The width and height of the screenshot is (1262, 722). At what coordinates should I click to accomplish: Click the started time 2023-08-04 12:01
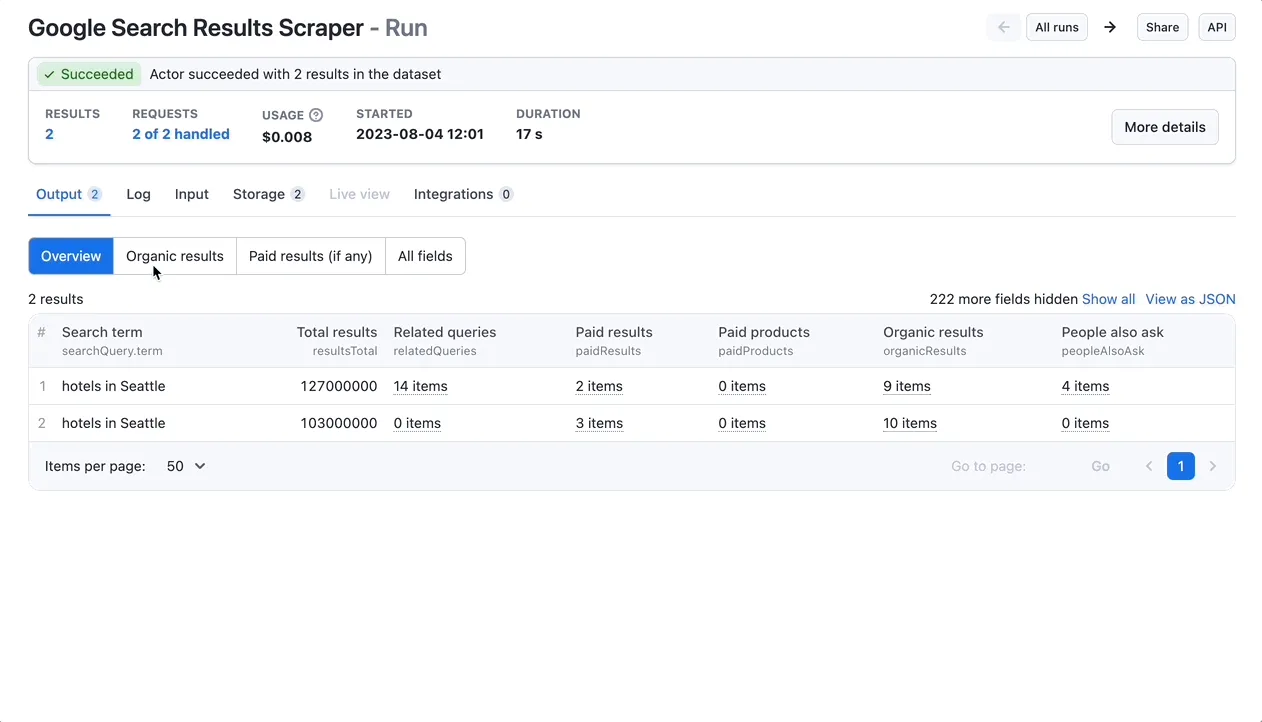(420, 134)
